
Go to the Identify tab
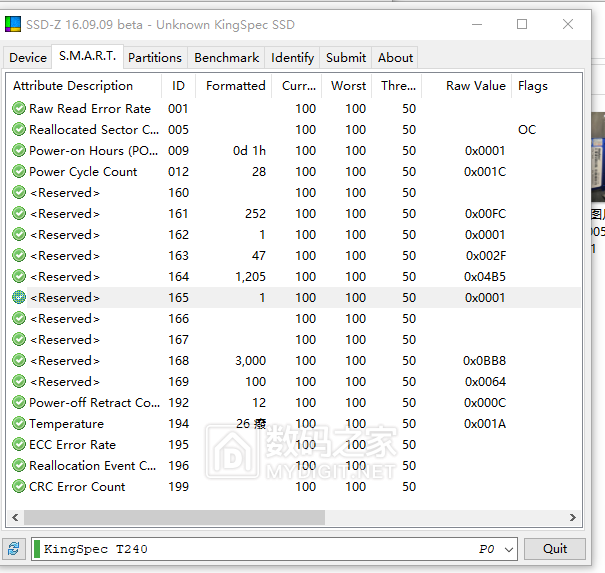[292, 57]
